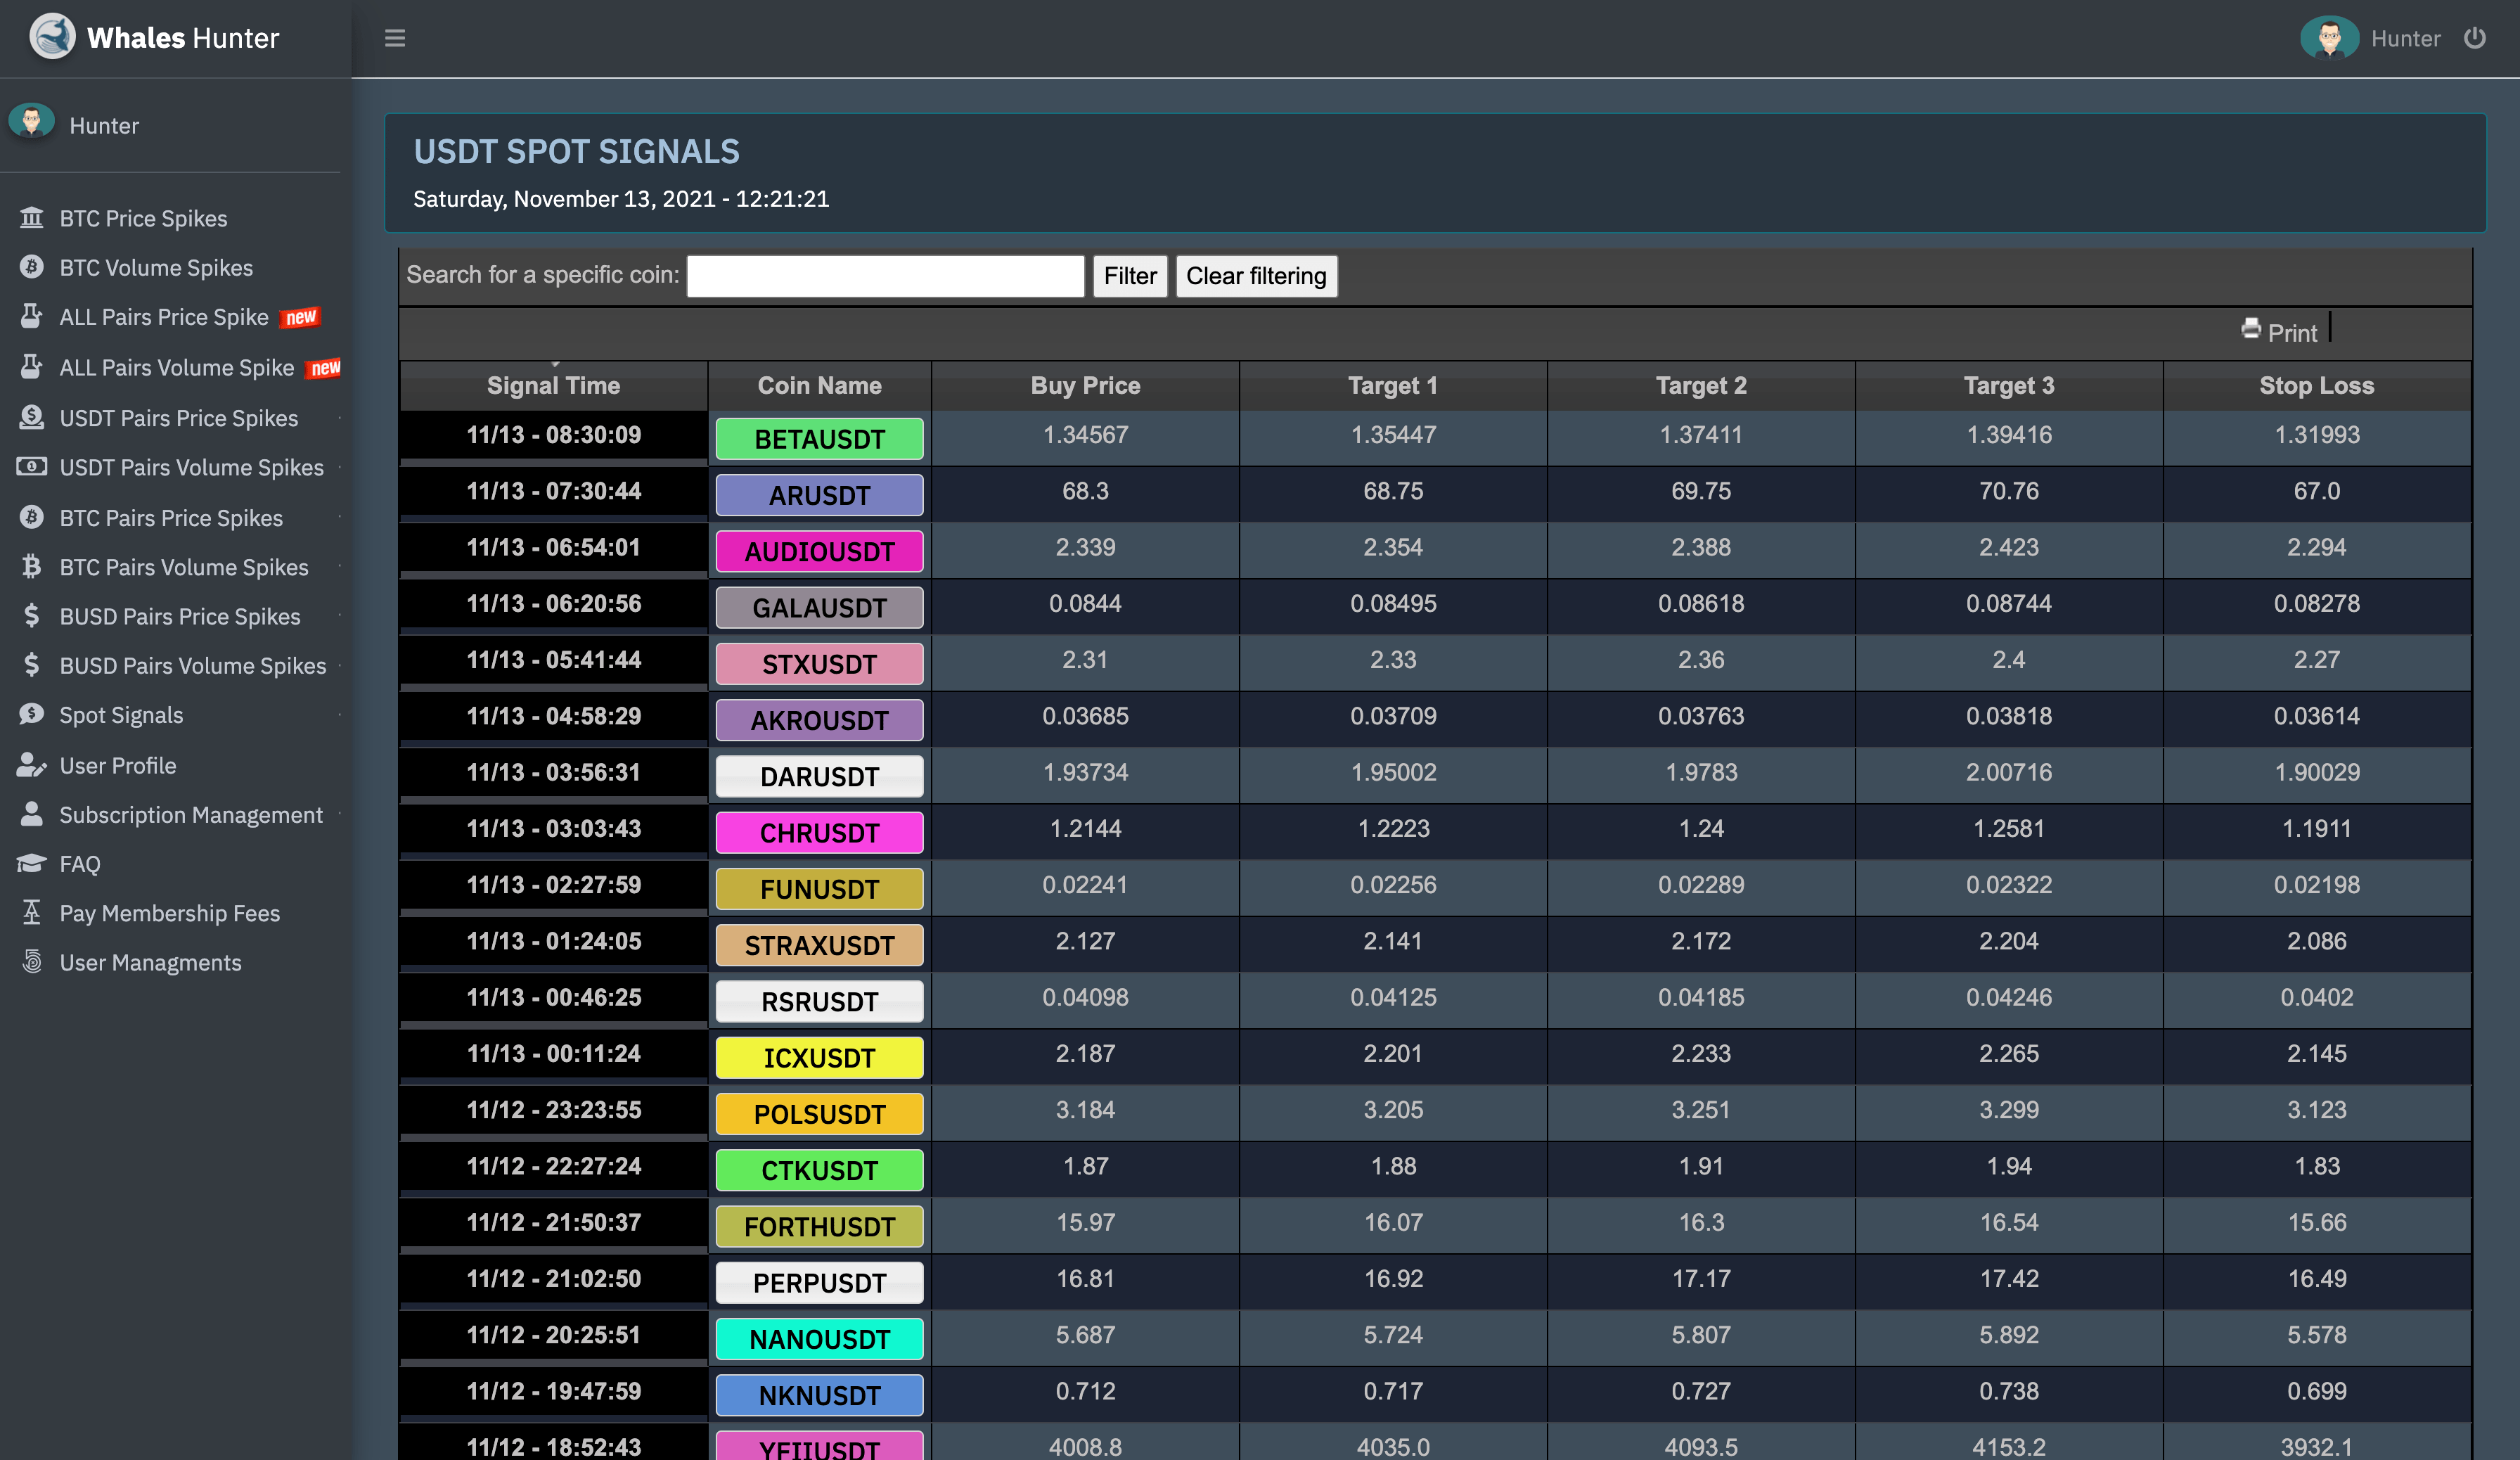The image size is (2520, 1460).
Task: Navigate to BTC Volume Spikes
Action: 156,266
